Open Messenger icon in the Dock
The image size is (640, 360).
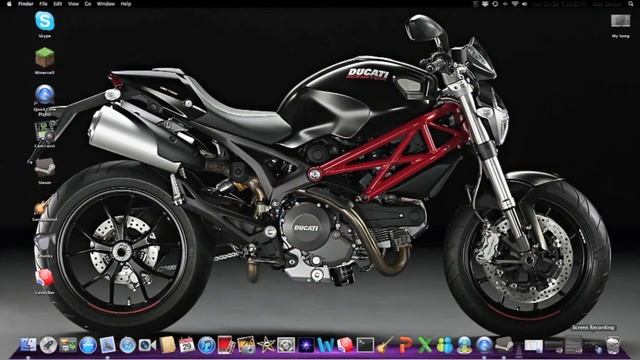(x=444, y=345)
